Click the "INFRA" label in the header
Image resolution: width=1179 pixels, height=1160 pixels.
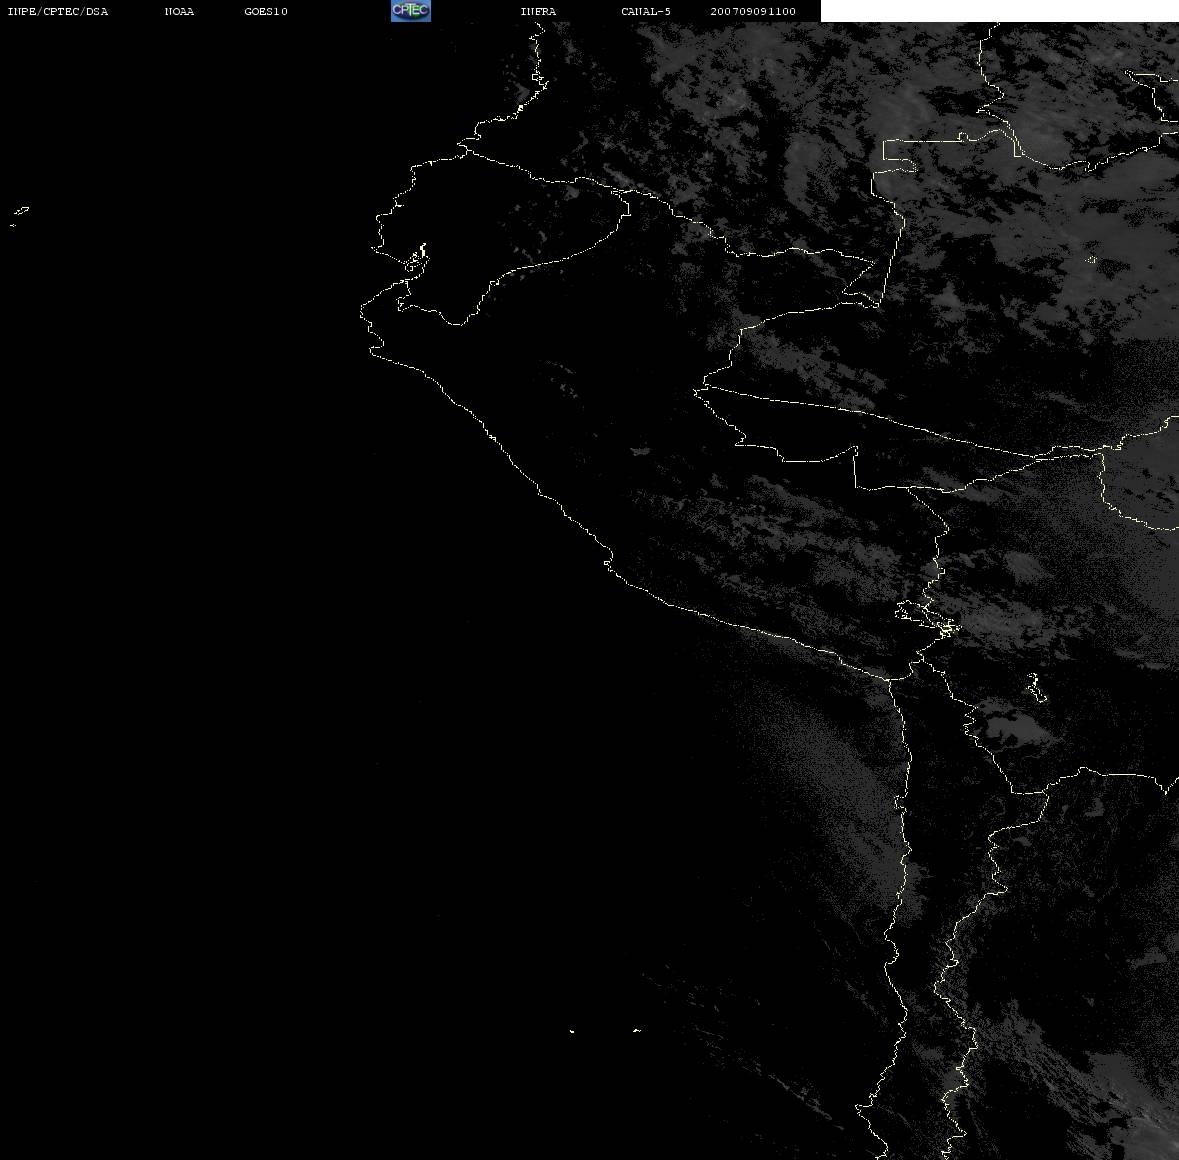tap(538, 11)
